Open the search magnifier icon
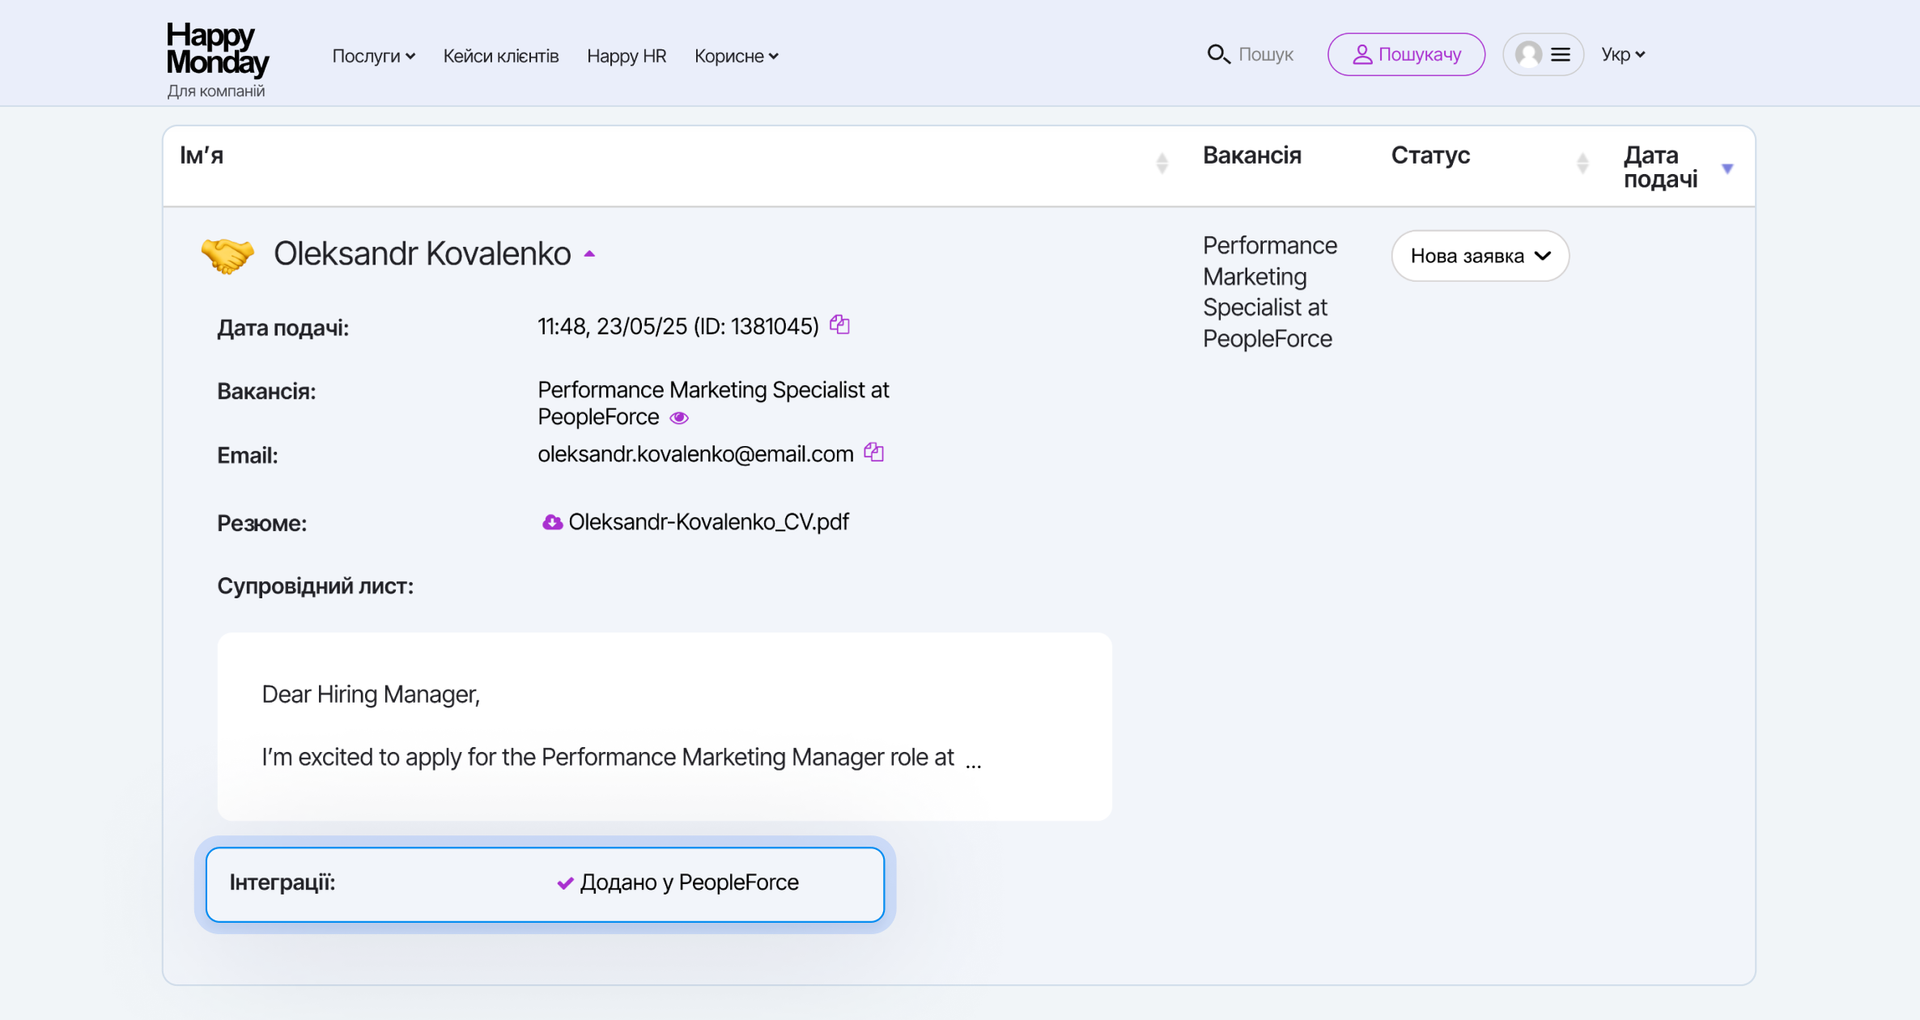 coord(1218,54)
